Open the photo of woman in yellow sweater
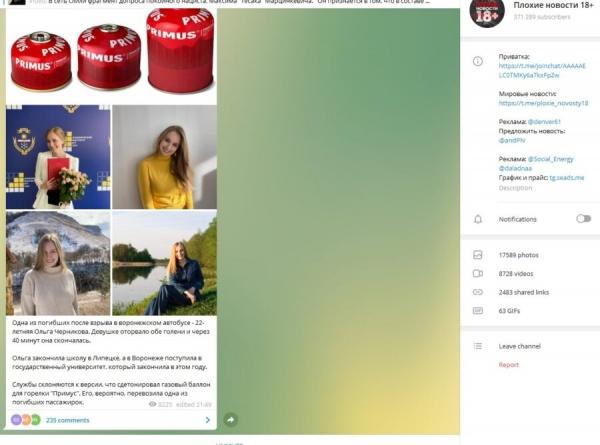 [x=165, y=157]
